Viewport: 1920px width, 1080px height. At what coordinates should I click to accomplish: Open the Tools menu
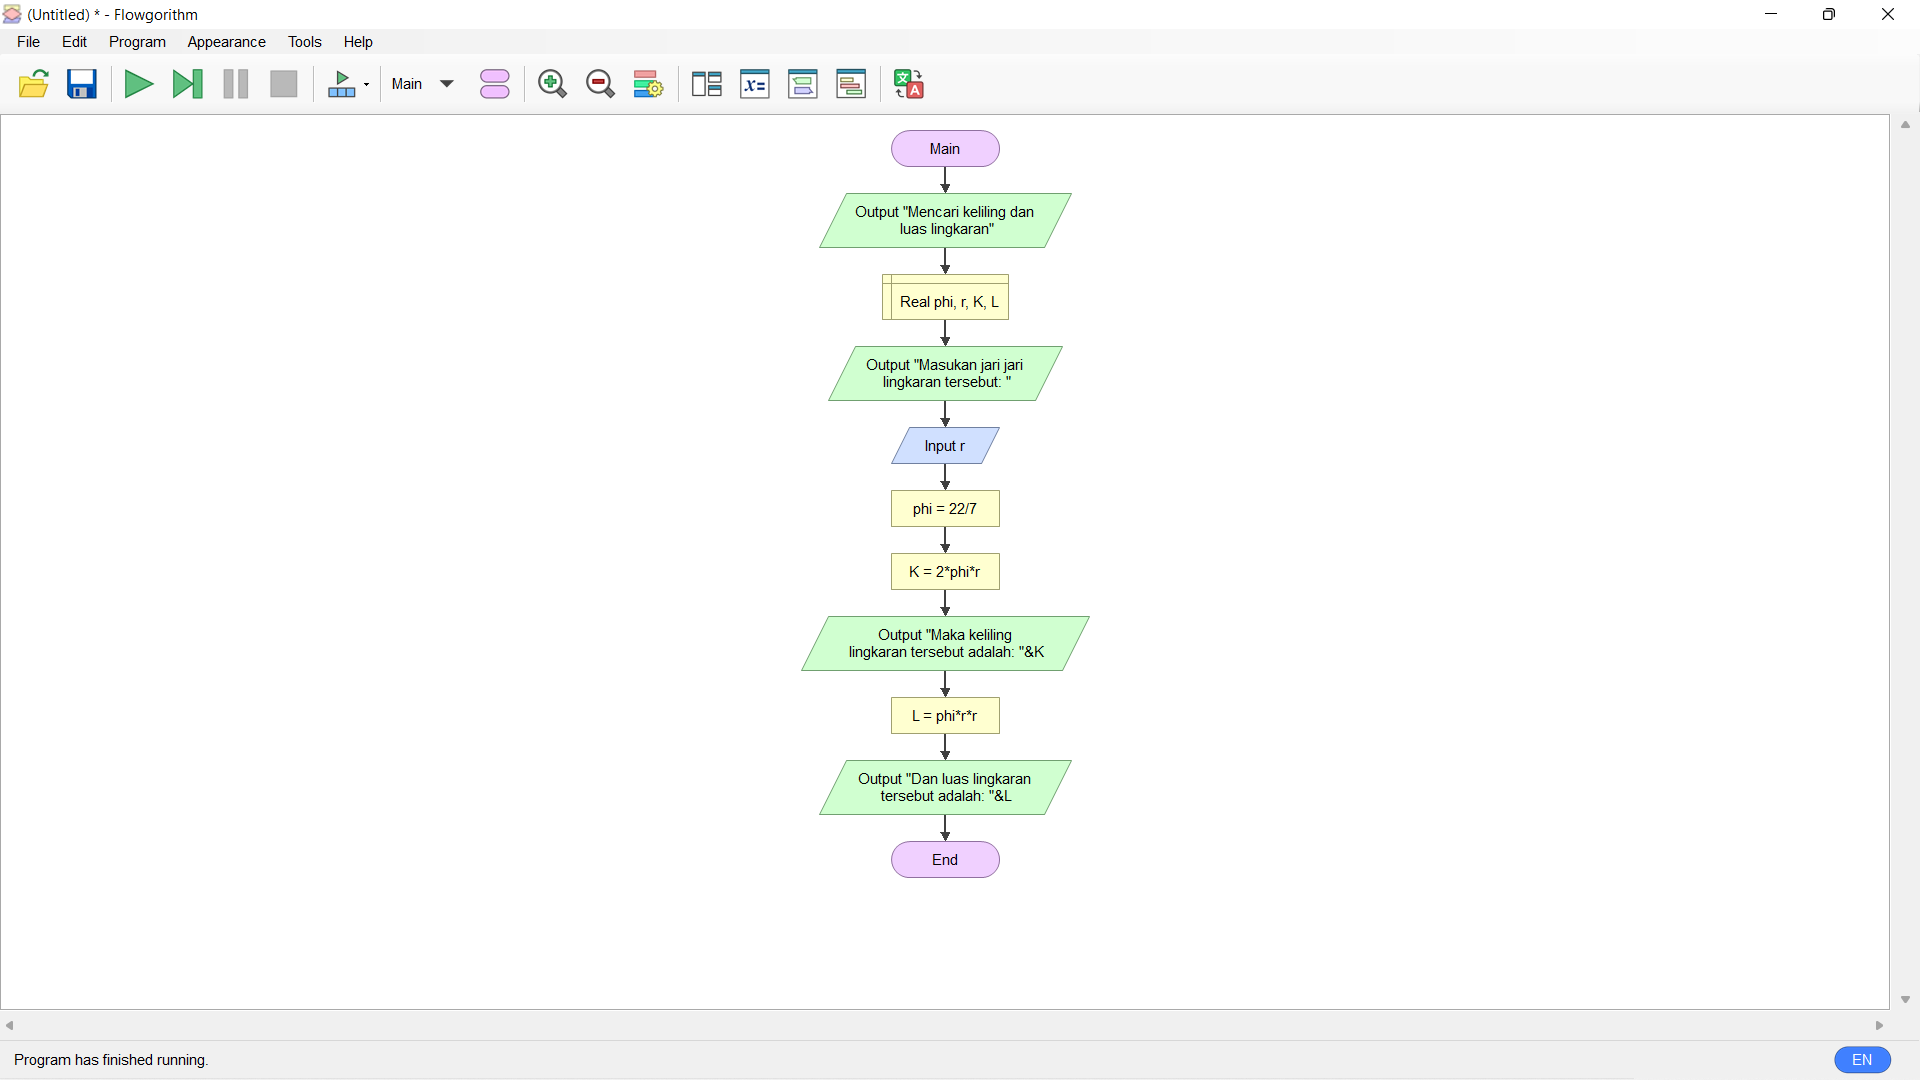305,42
